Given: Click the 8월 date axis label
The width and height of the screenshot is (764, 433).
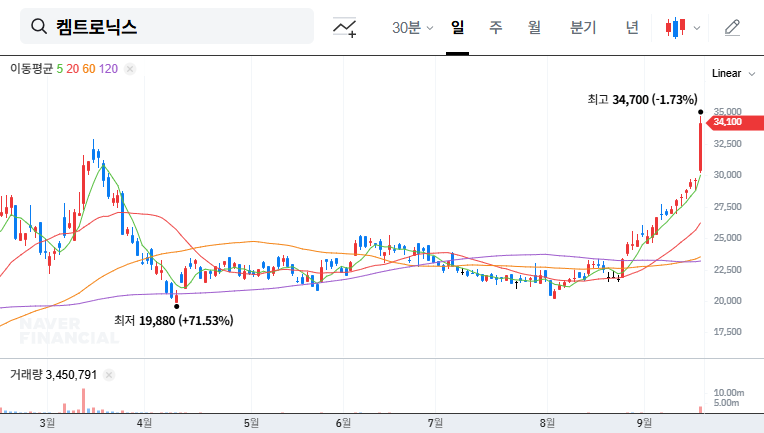Looking at the screenshot, I should click(x=547, y=423).
